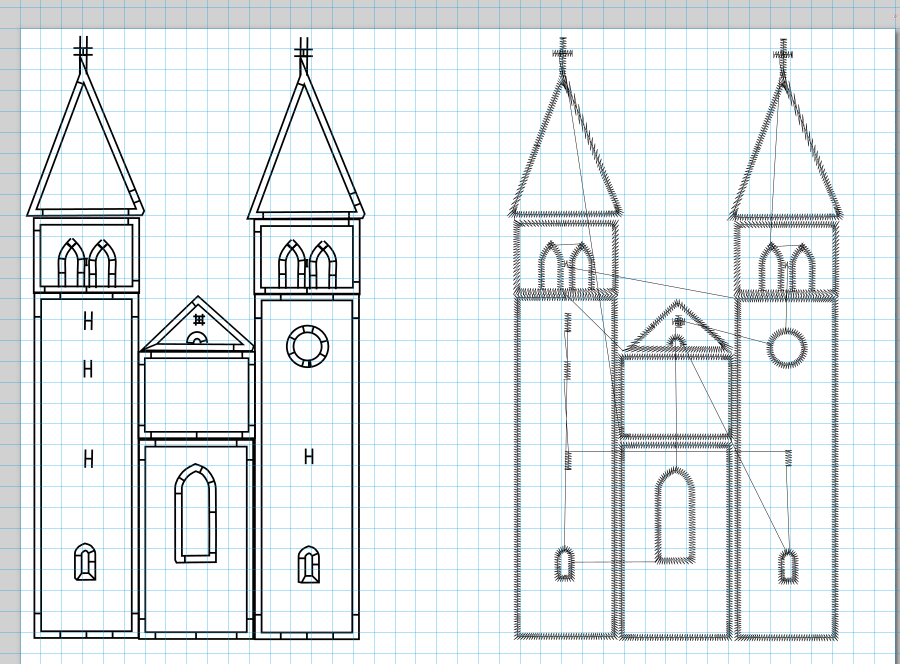Image resolution: width=900 pixels, height=664 pixels.
Task: Click the cross atop the outline church's right spire
Action: [x=304, y=50]
